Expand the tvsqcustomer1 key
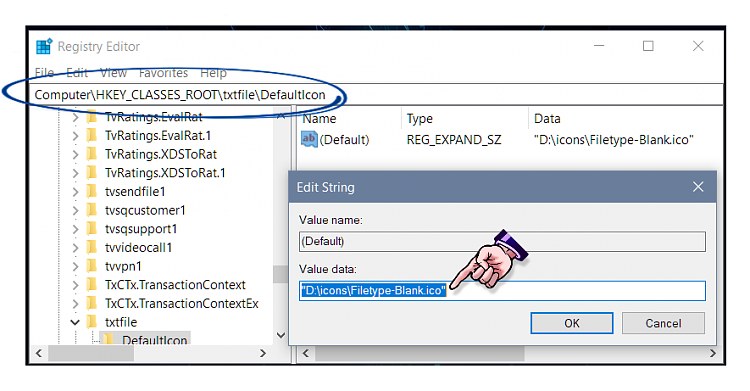The image size is (750, 391). tap(76, 211)
